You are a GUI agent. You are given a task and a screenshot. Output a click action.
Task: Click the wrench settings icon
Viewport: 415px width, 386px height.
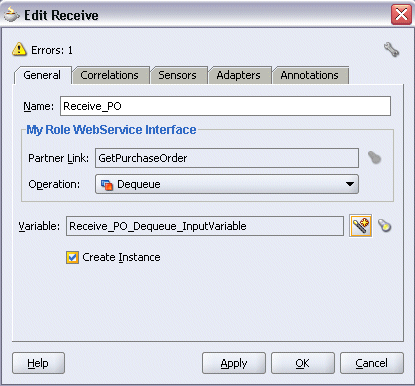[391, 50]
